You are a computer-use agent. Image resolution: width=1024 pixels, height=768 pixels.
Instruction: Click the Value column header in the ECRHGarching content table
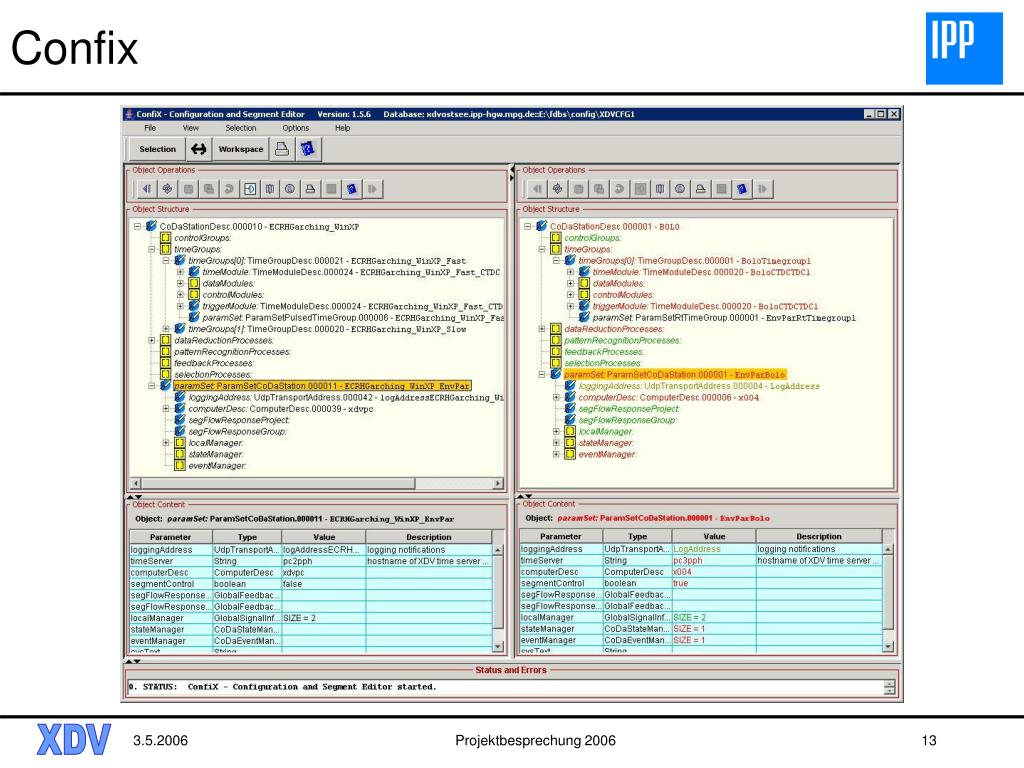324,537
